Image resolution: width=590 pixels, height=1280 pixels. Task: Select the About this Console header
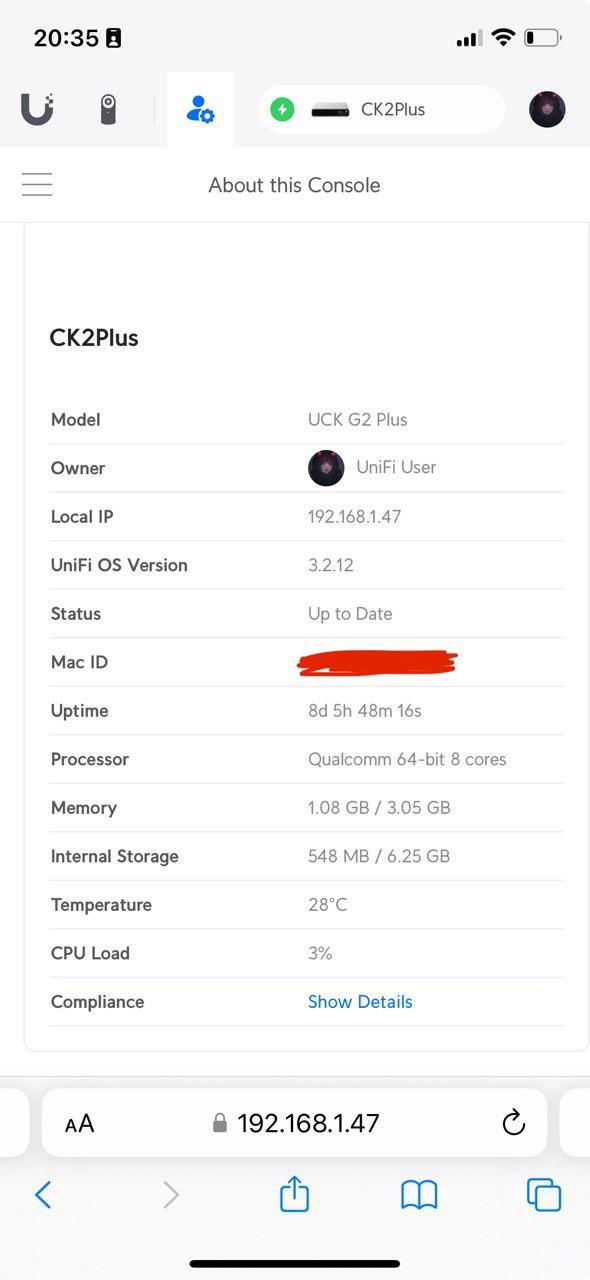coord(294,185)
